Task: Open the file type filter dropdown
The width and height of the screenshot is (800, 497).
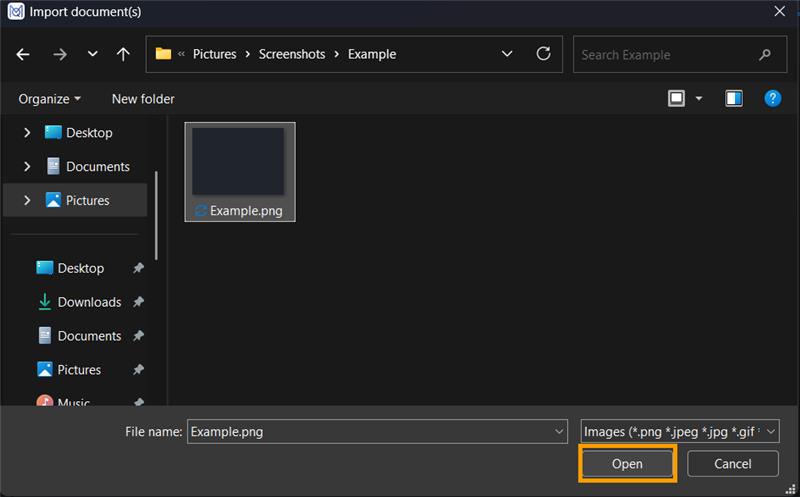Action: coord(680,431)
